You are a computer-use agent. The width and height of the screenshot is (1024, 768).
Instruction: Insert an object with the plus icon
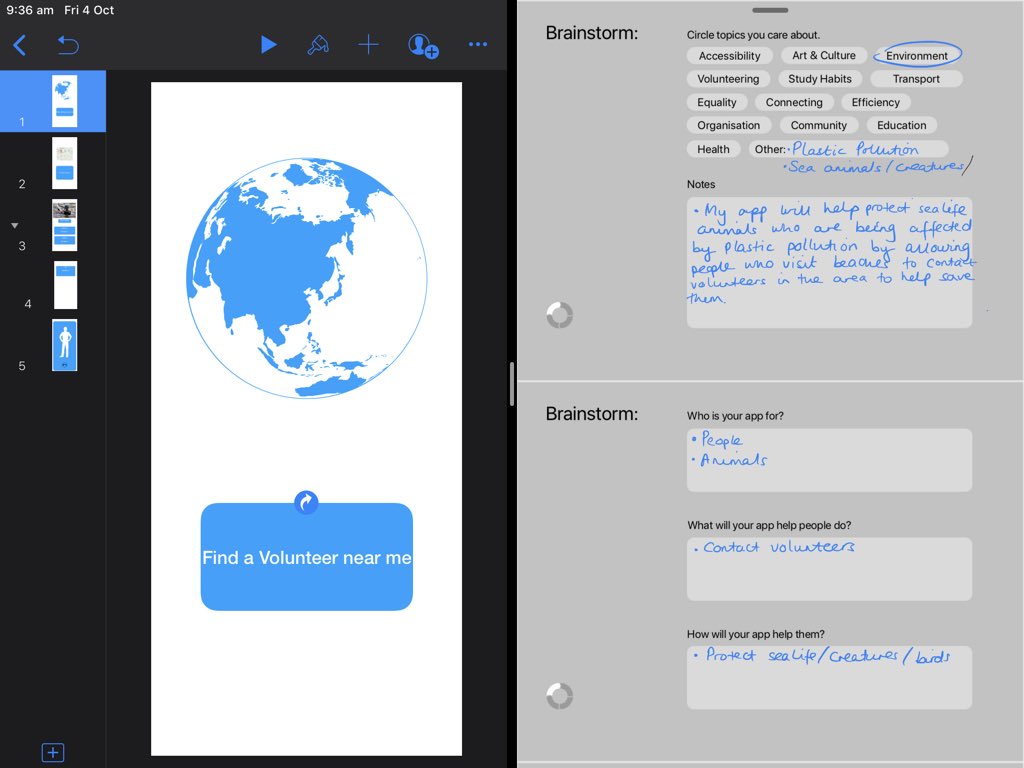pos(369,44)
